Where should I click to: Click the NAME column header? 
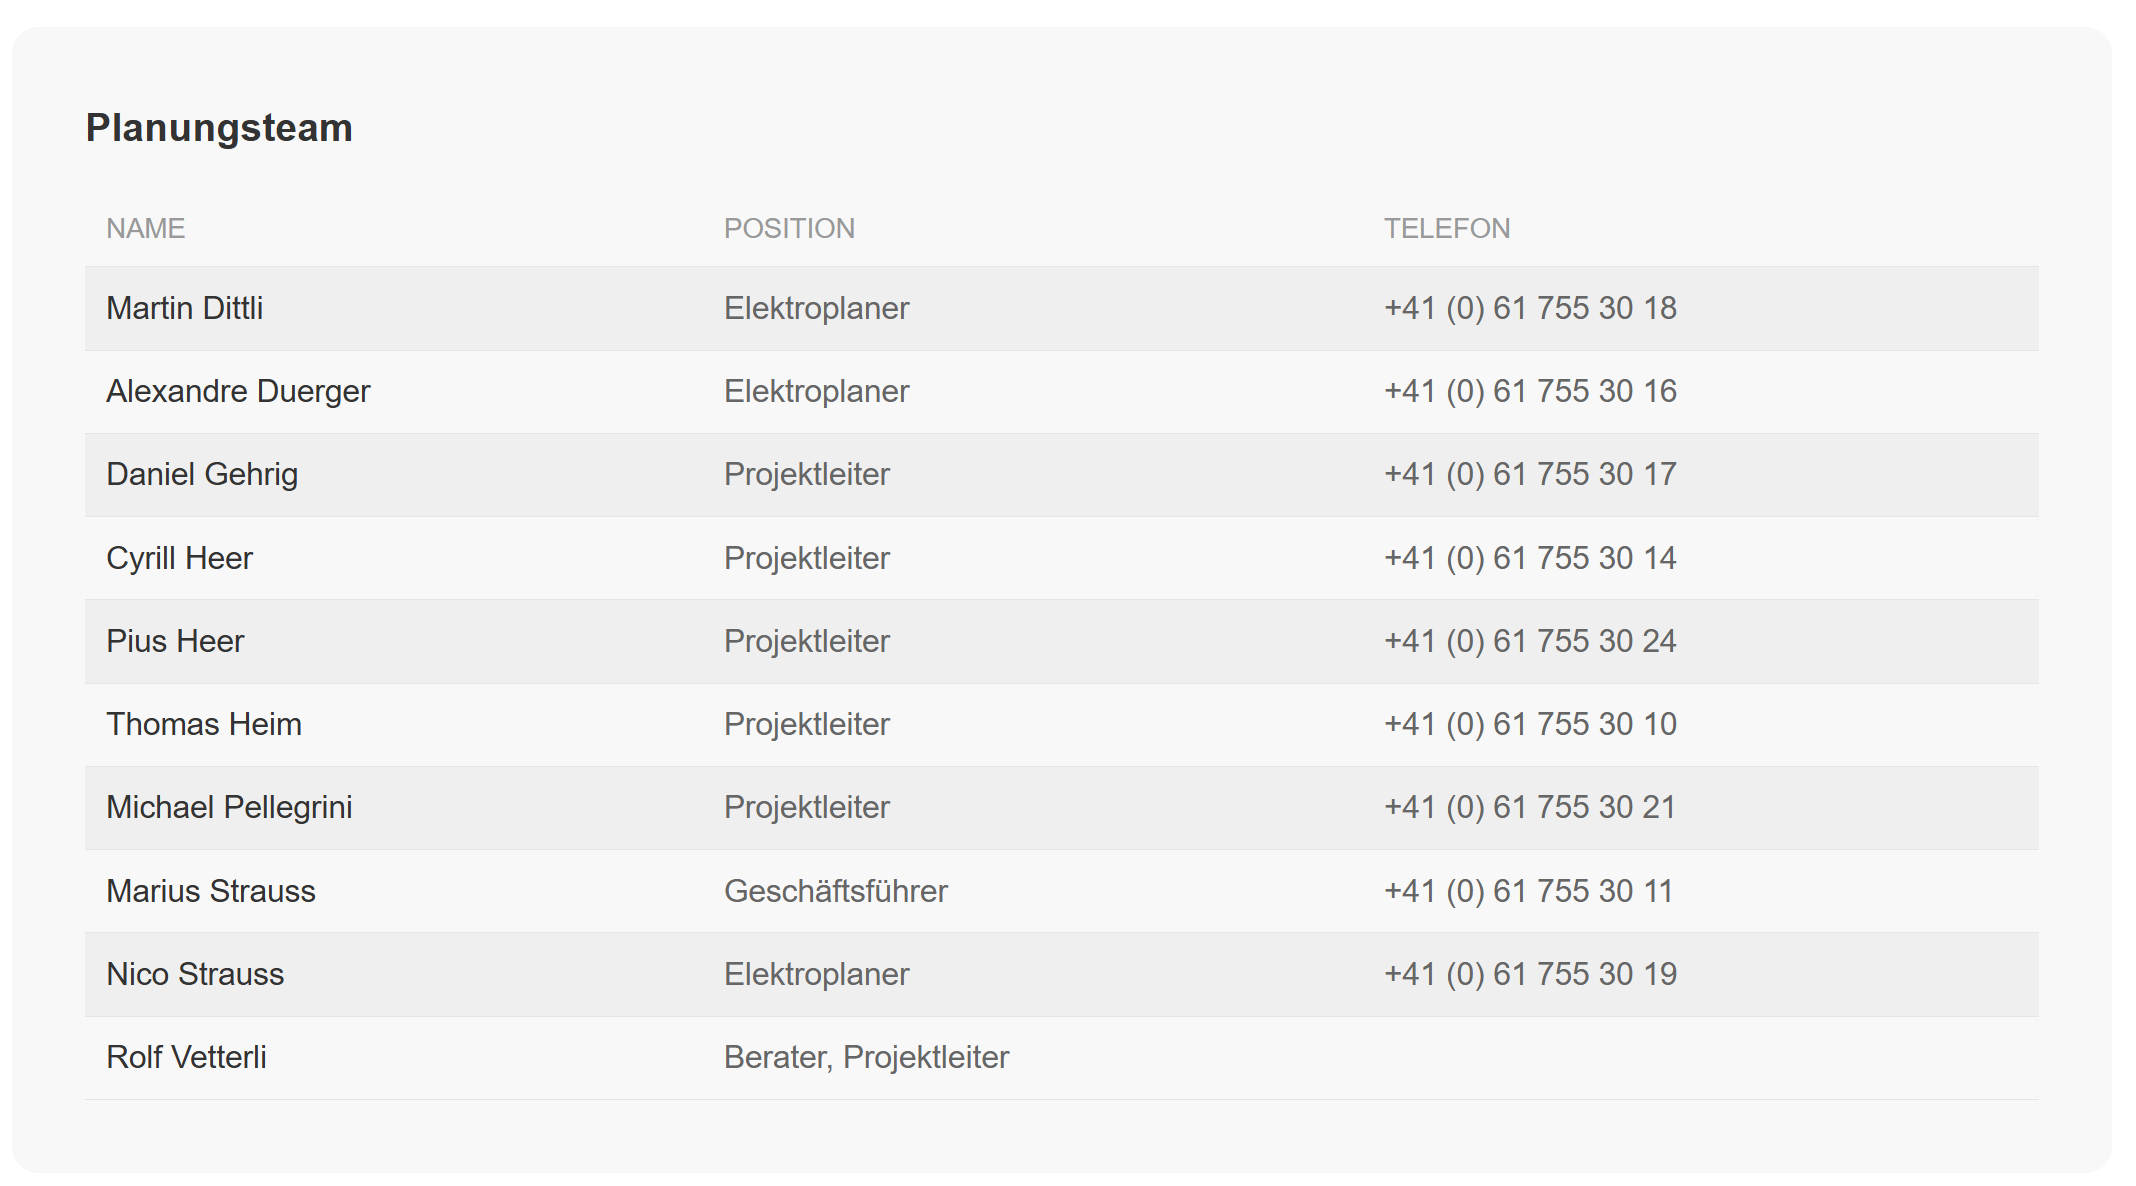pyautogui.click(x=146, y=229)
